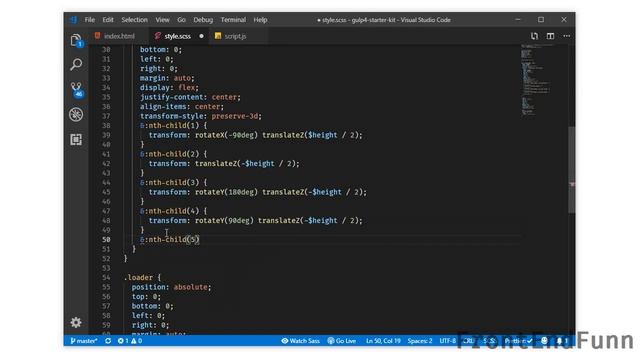Click the transform-style: preserve-3d line
Image resolution: width=640 pixels, height=360 pixels.
point(200,116)
